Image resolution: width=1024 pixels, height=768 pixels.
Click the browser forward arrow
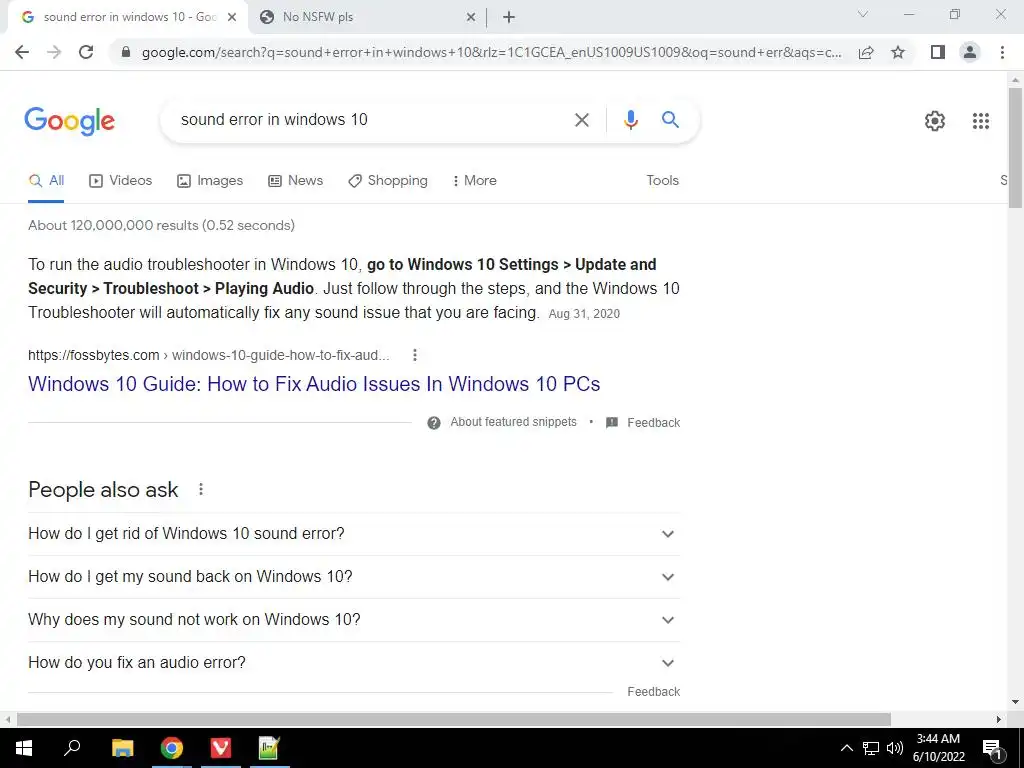(x=54, y=52)
